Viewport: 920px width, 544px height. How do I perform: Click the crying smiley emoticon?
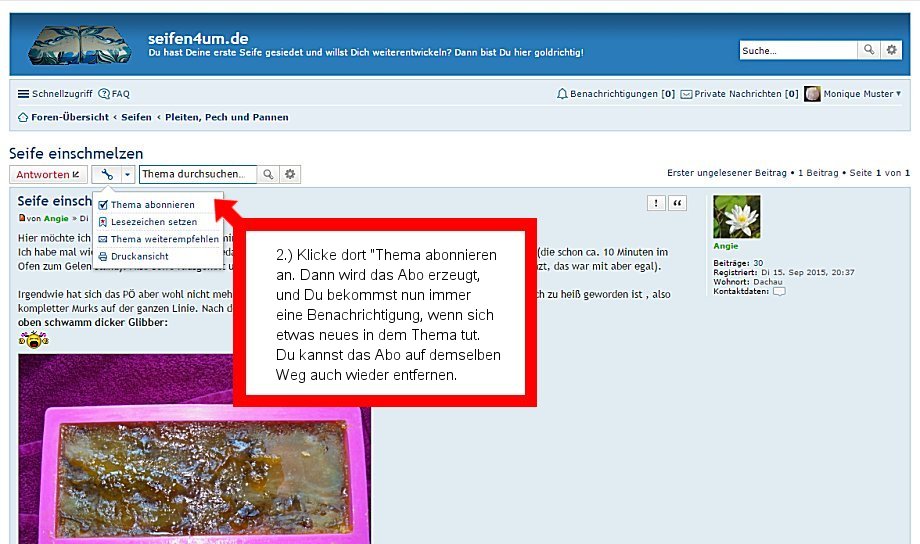coord(33,339)
